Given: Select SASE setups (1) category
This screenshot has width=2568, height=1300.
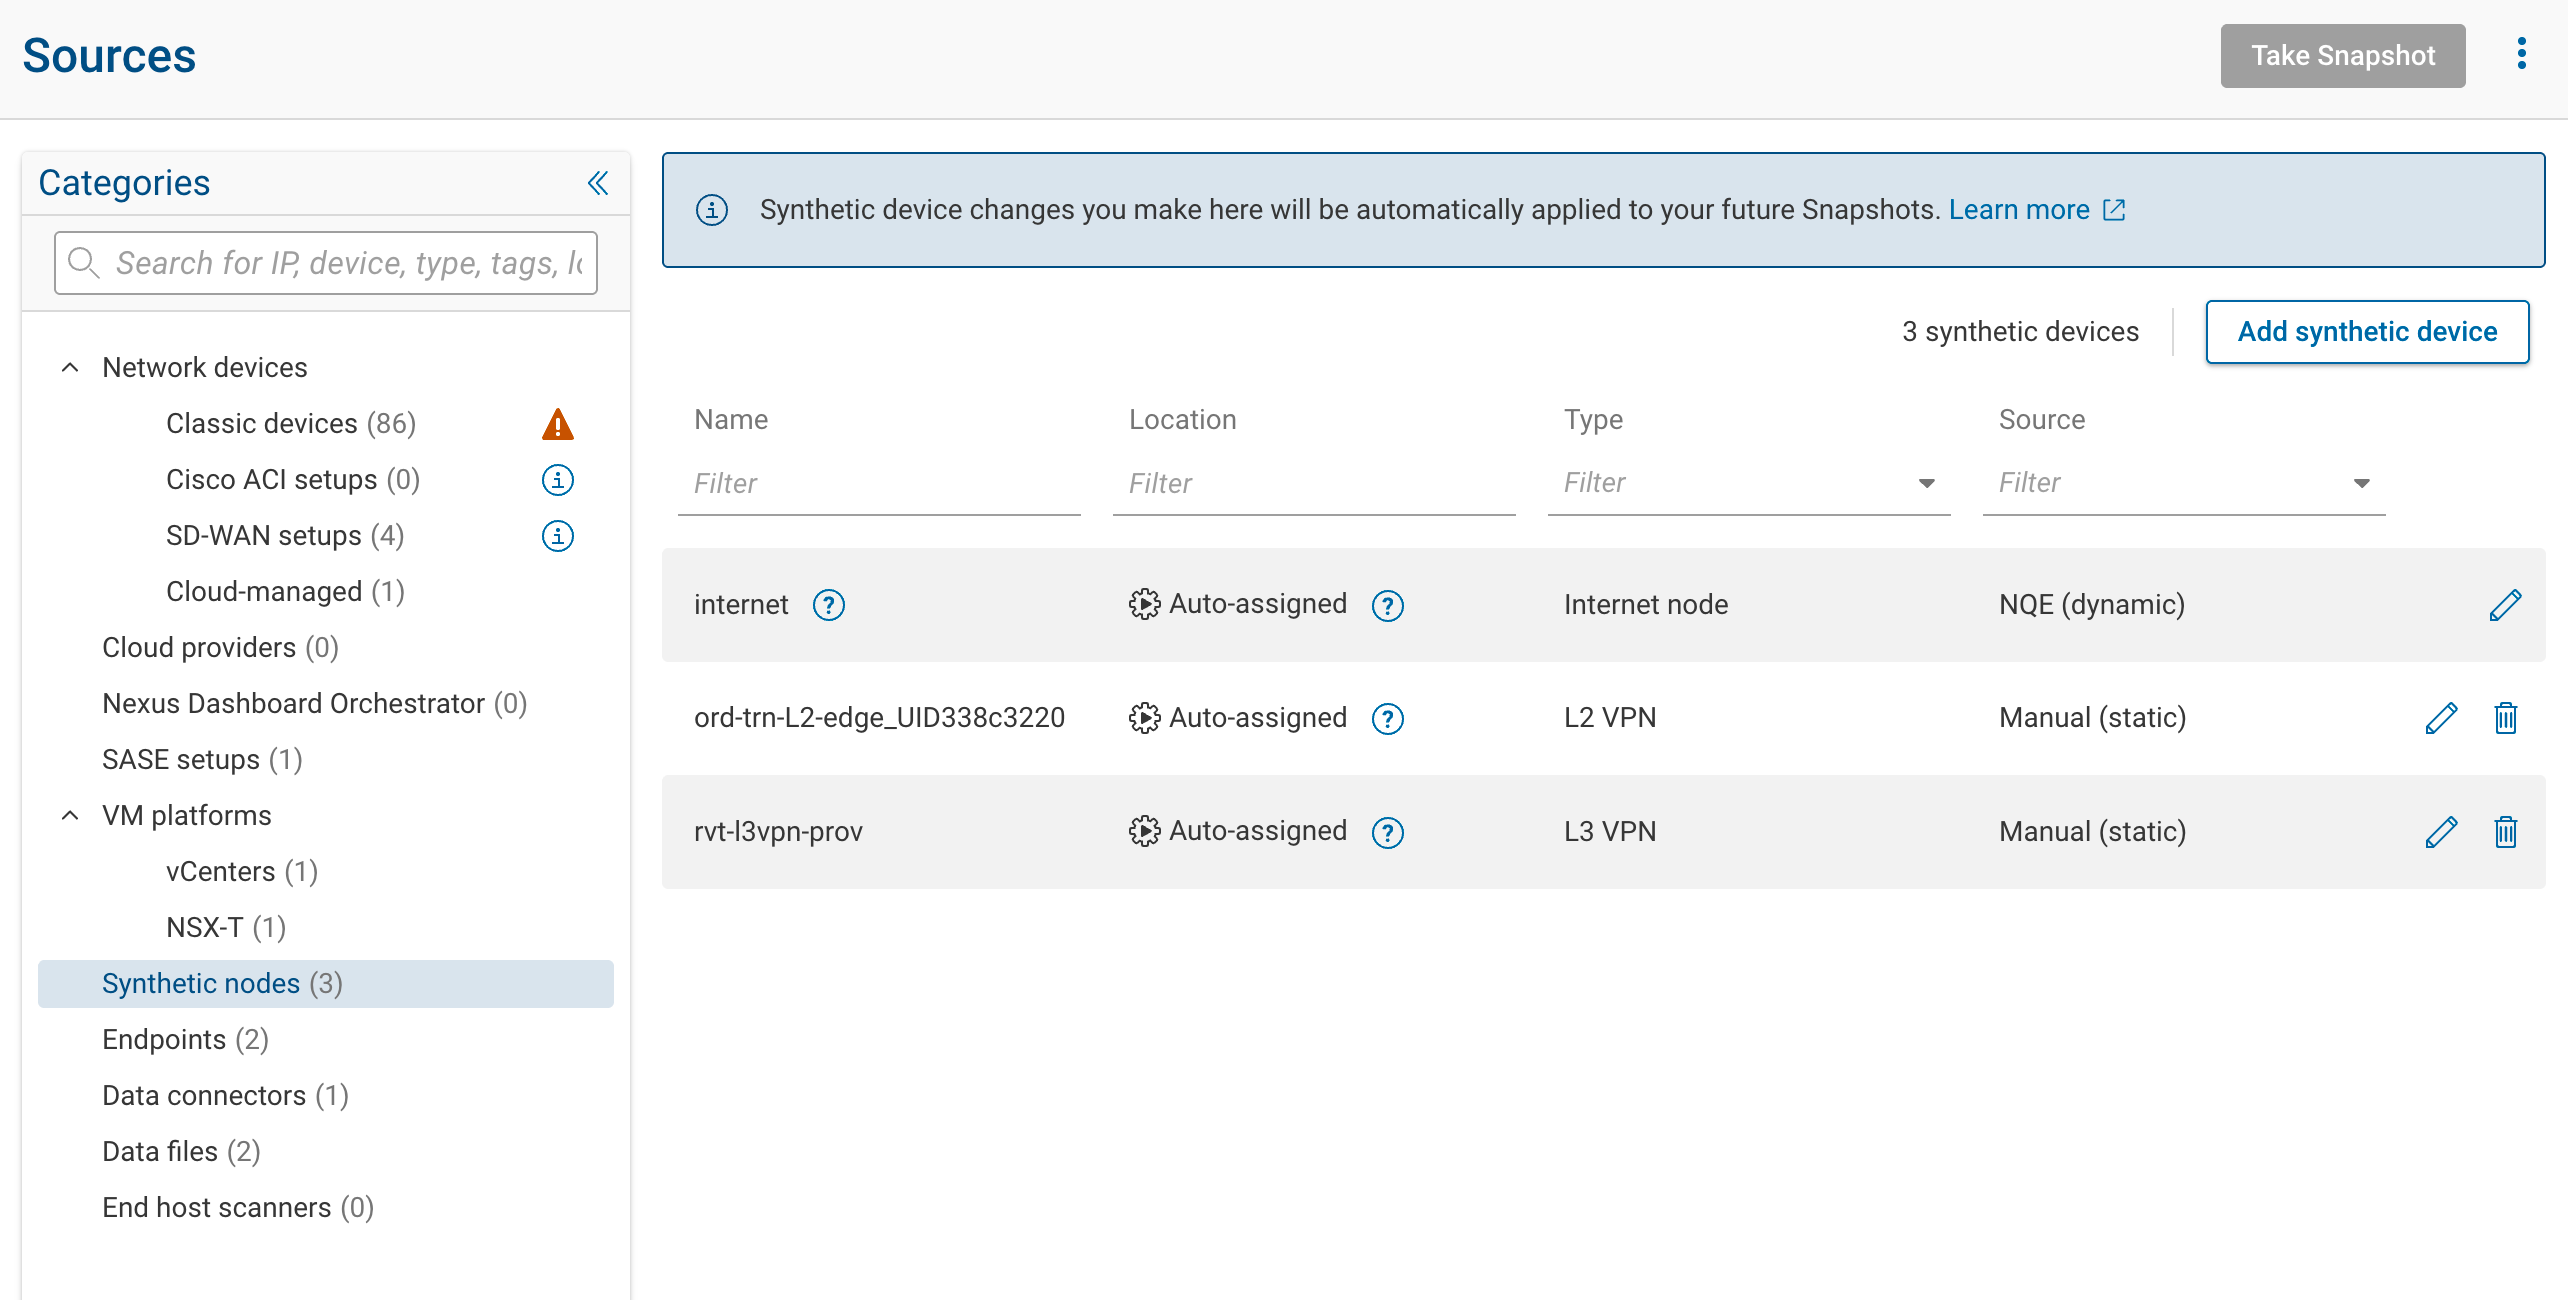Looking at the screenshot, I should [202, 760].
